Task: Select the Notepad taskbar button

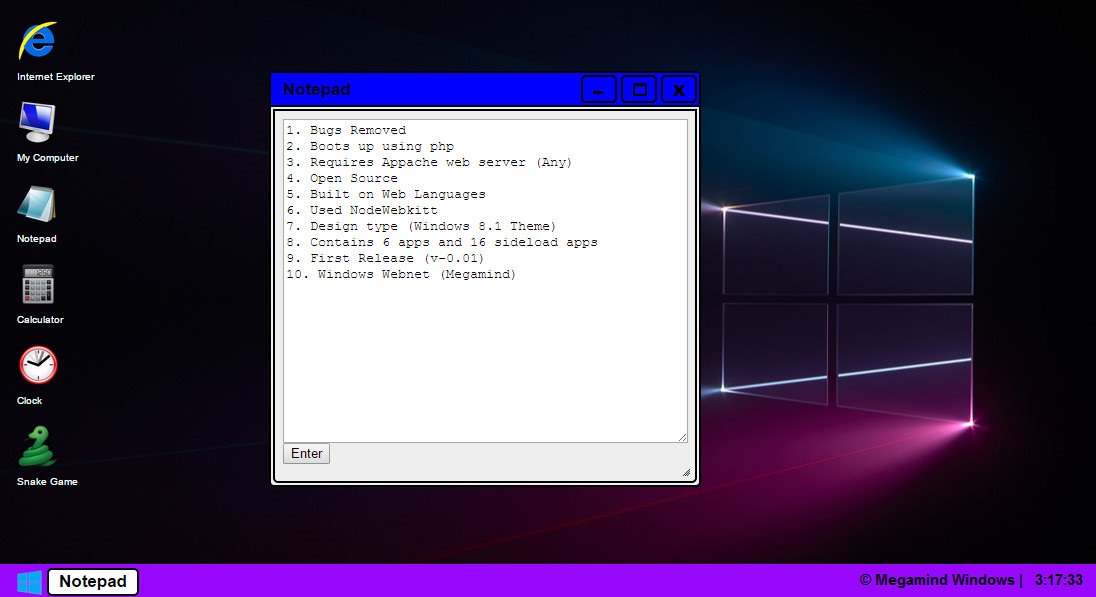Action: click(x=93, y=582)
